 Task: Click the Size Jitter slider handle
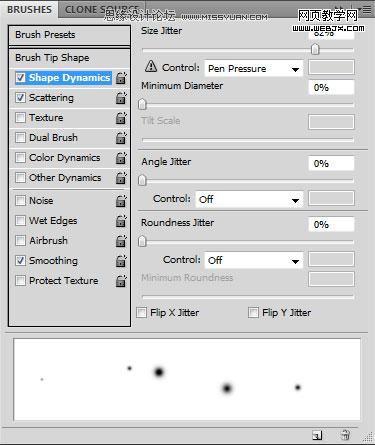click(x=315, y=50)
